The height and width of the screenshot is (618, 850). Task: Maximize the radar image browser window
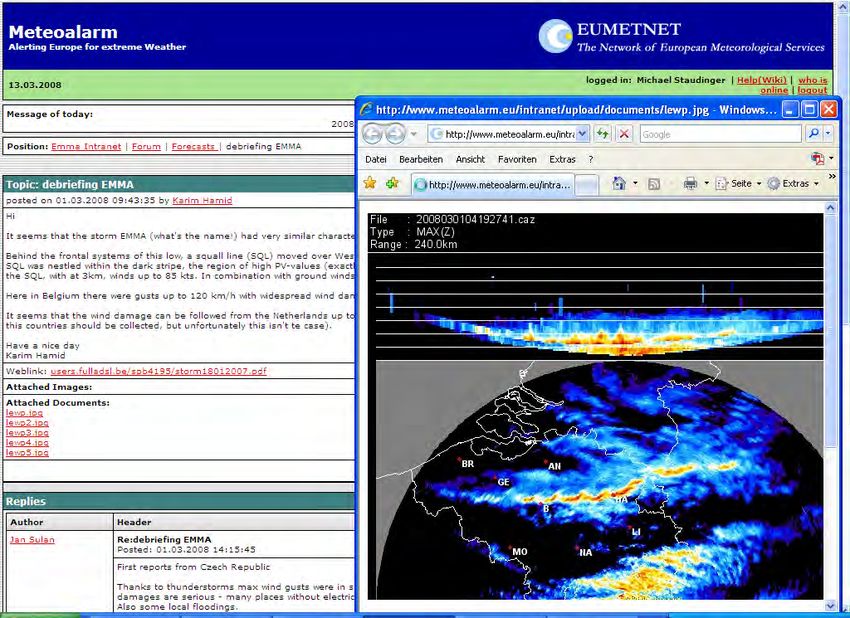809,110
